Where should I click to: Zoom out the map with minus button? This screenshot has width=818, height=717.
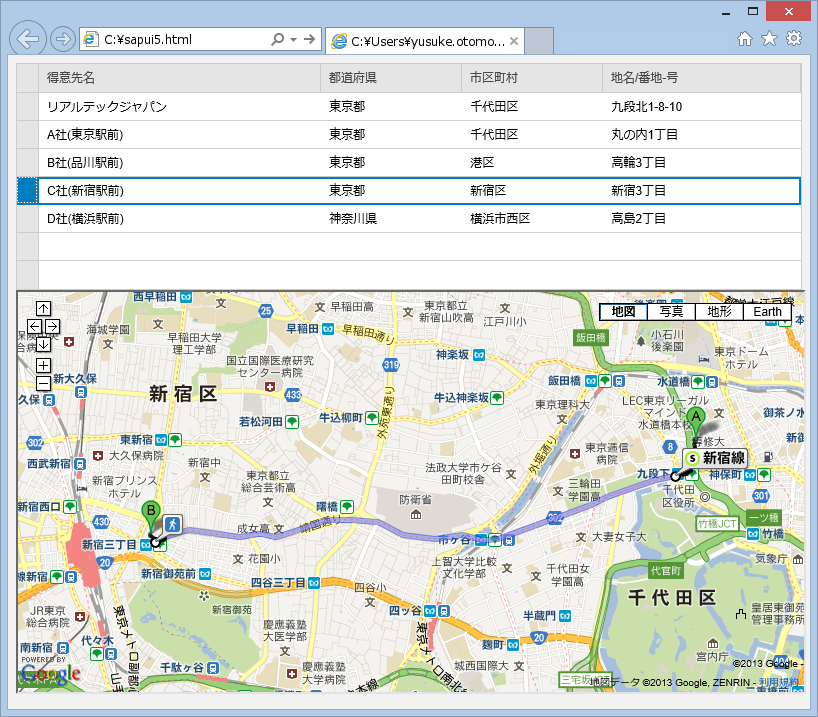(x=43, y=384)
